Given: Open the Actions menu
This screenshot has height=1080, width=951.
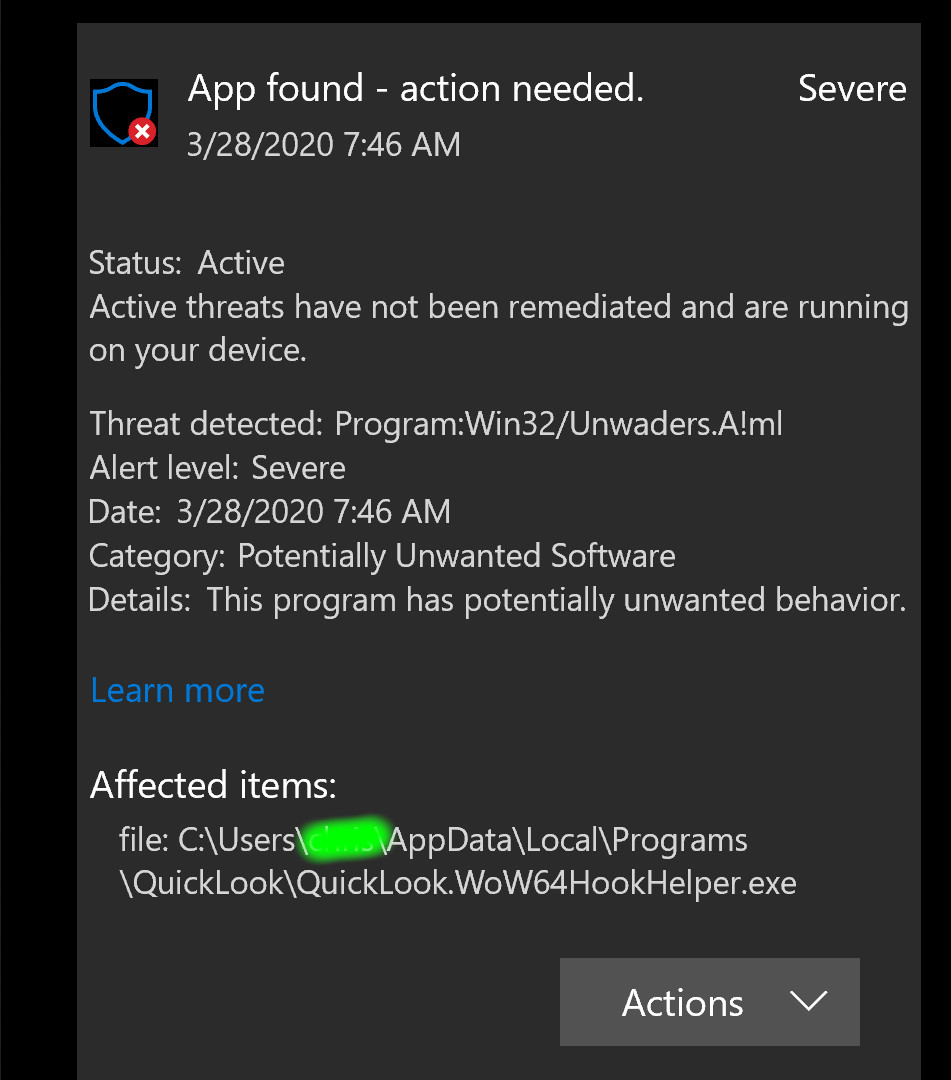Looking at the screenshot, I should pos(709,1002).
